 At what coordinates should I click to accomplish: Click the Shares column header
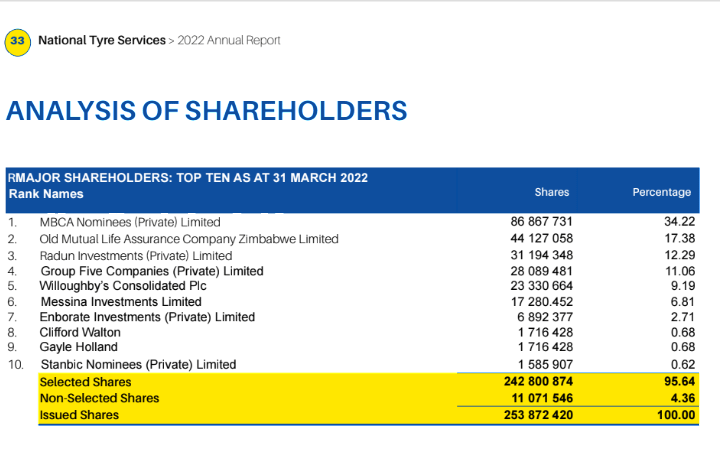point(552,192)
